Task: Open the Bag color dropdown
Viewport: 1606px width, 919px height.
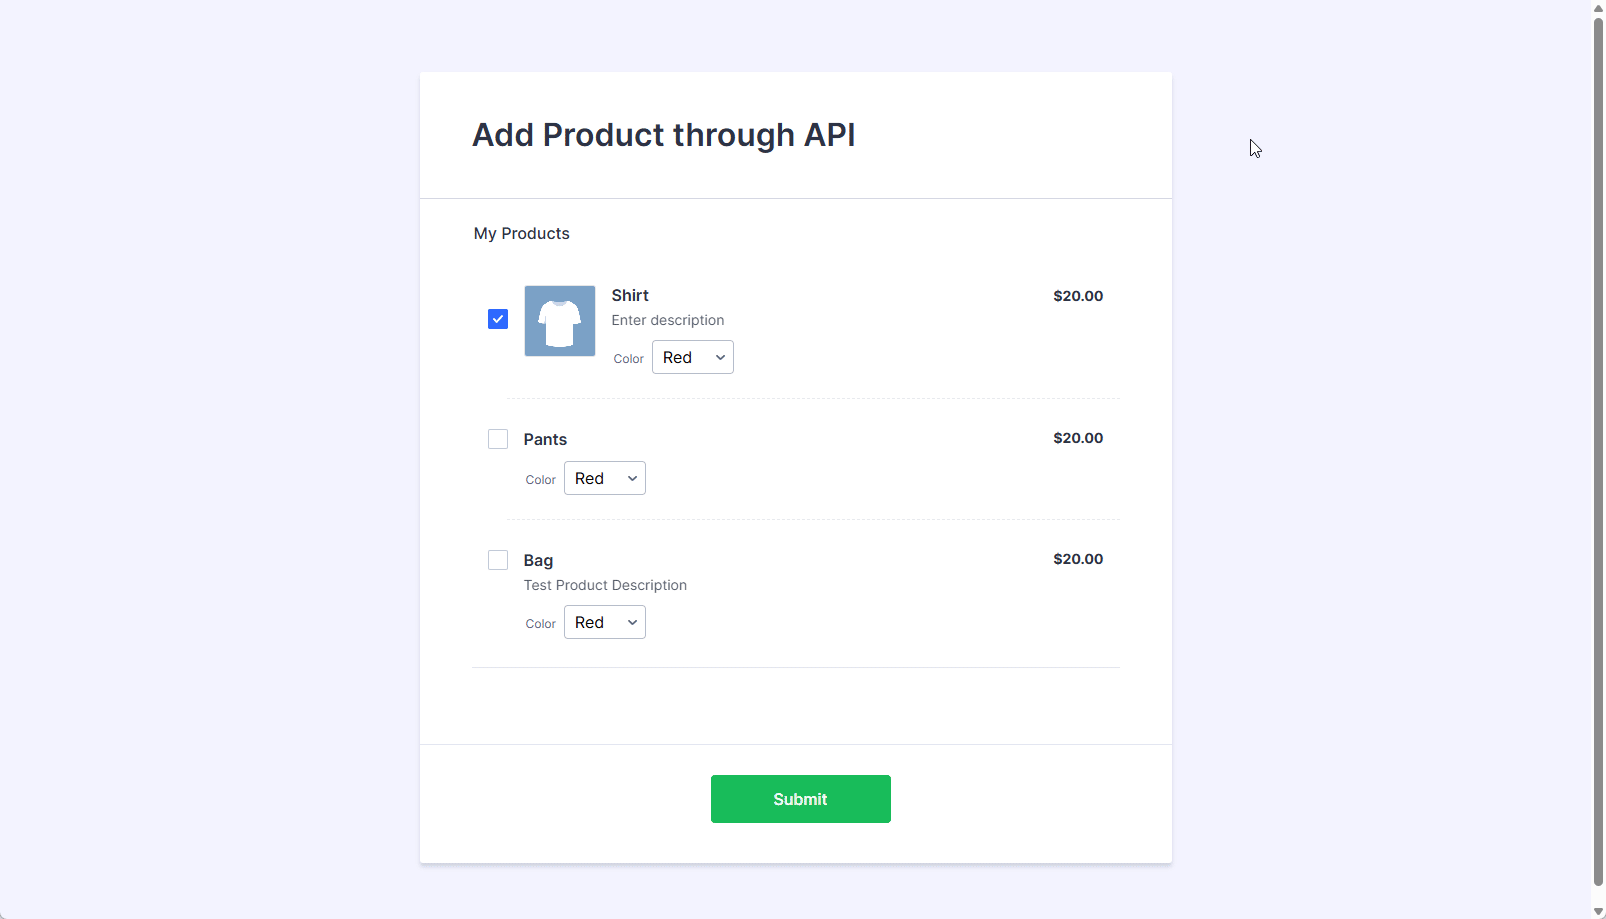Action: [604, 622]
